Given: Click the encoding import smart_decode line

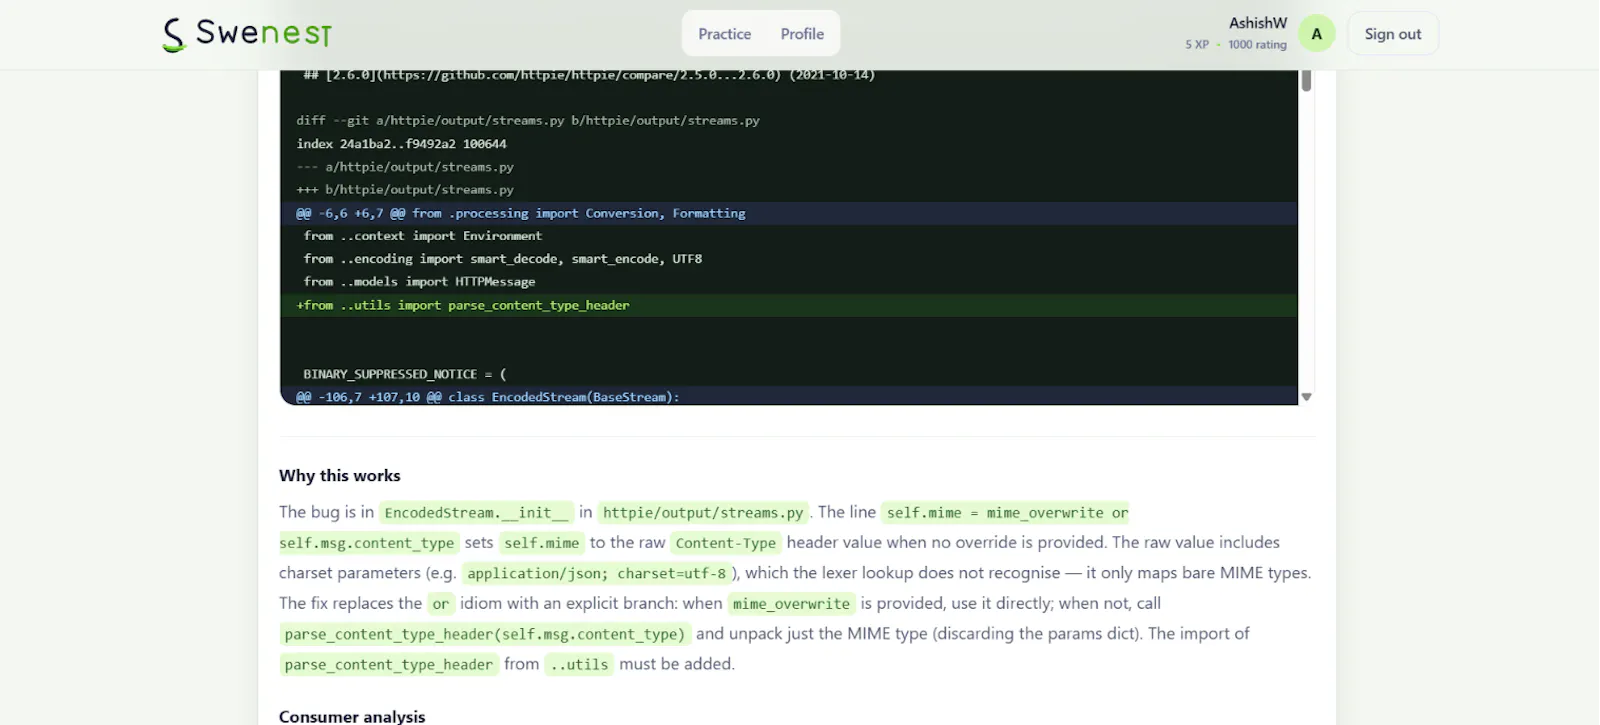Looking at the screenshot, I should (x=503, y=259).
